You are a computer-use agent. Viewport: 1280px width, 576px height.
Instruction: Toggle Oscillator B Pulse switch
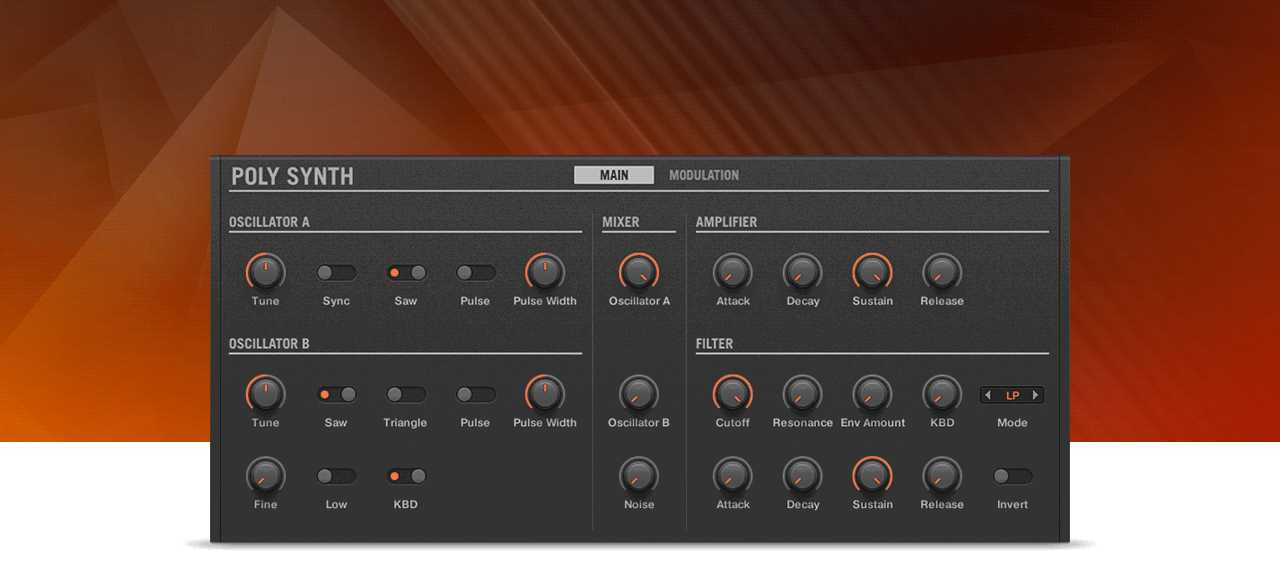coord(476,394)
